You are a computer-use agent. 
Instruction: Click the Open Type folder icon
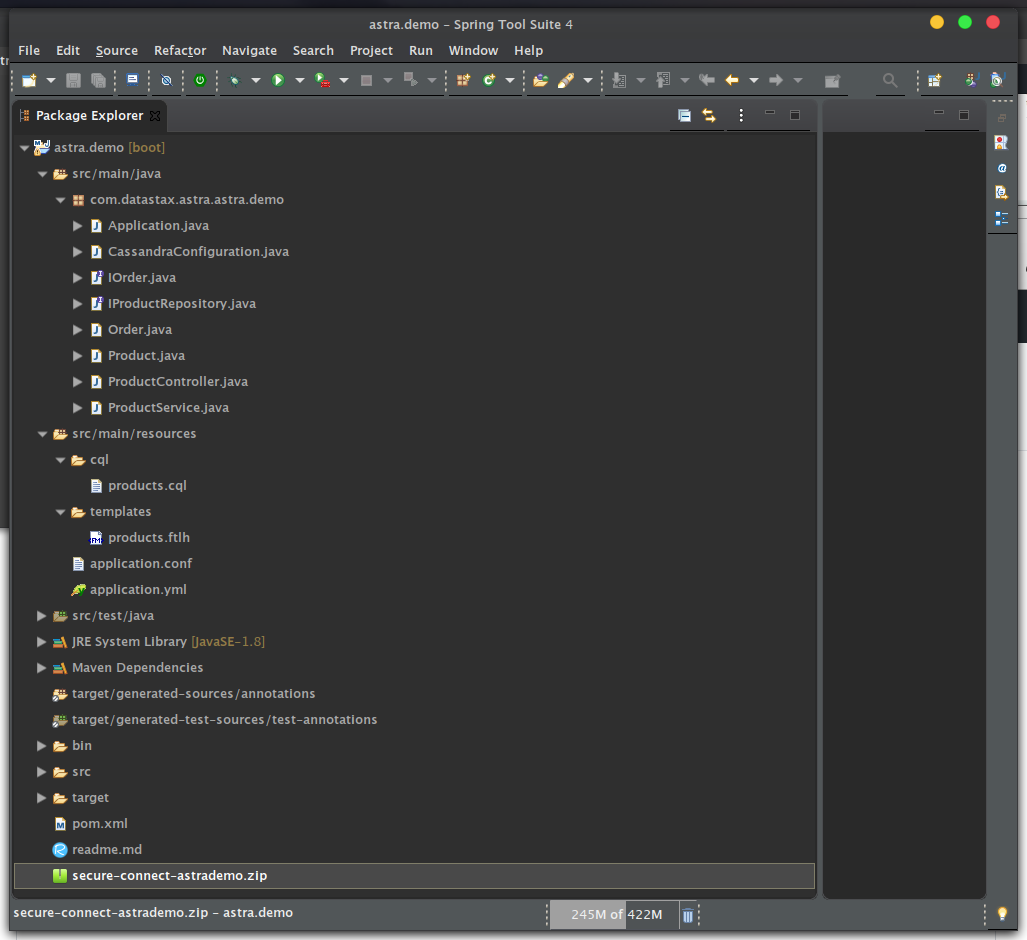point(540,80)
